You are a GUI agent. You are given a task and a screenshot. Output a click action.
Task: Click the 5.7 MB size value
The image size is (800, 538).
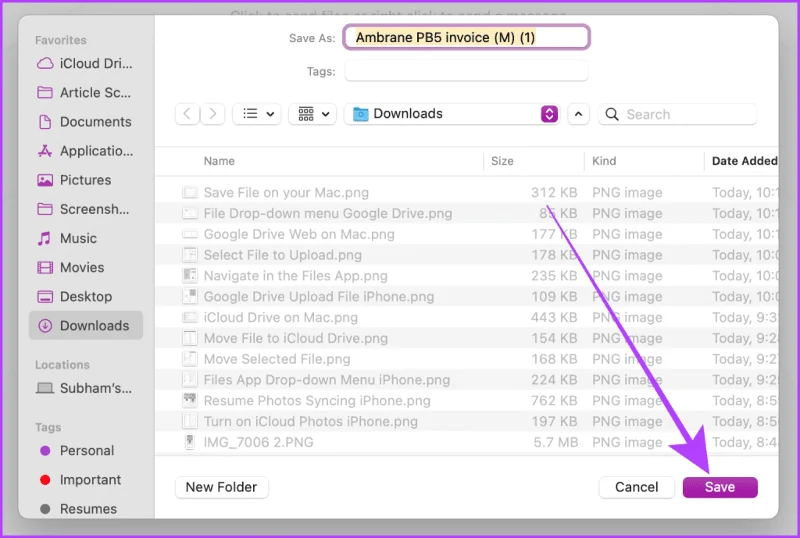pos(556,442)
